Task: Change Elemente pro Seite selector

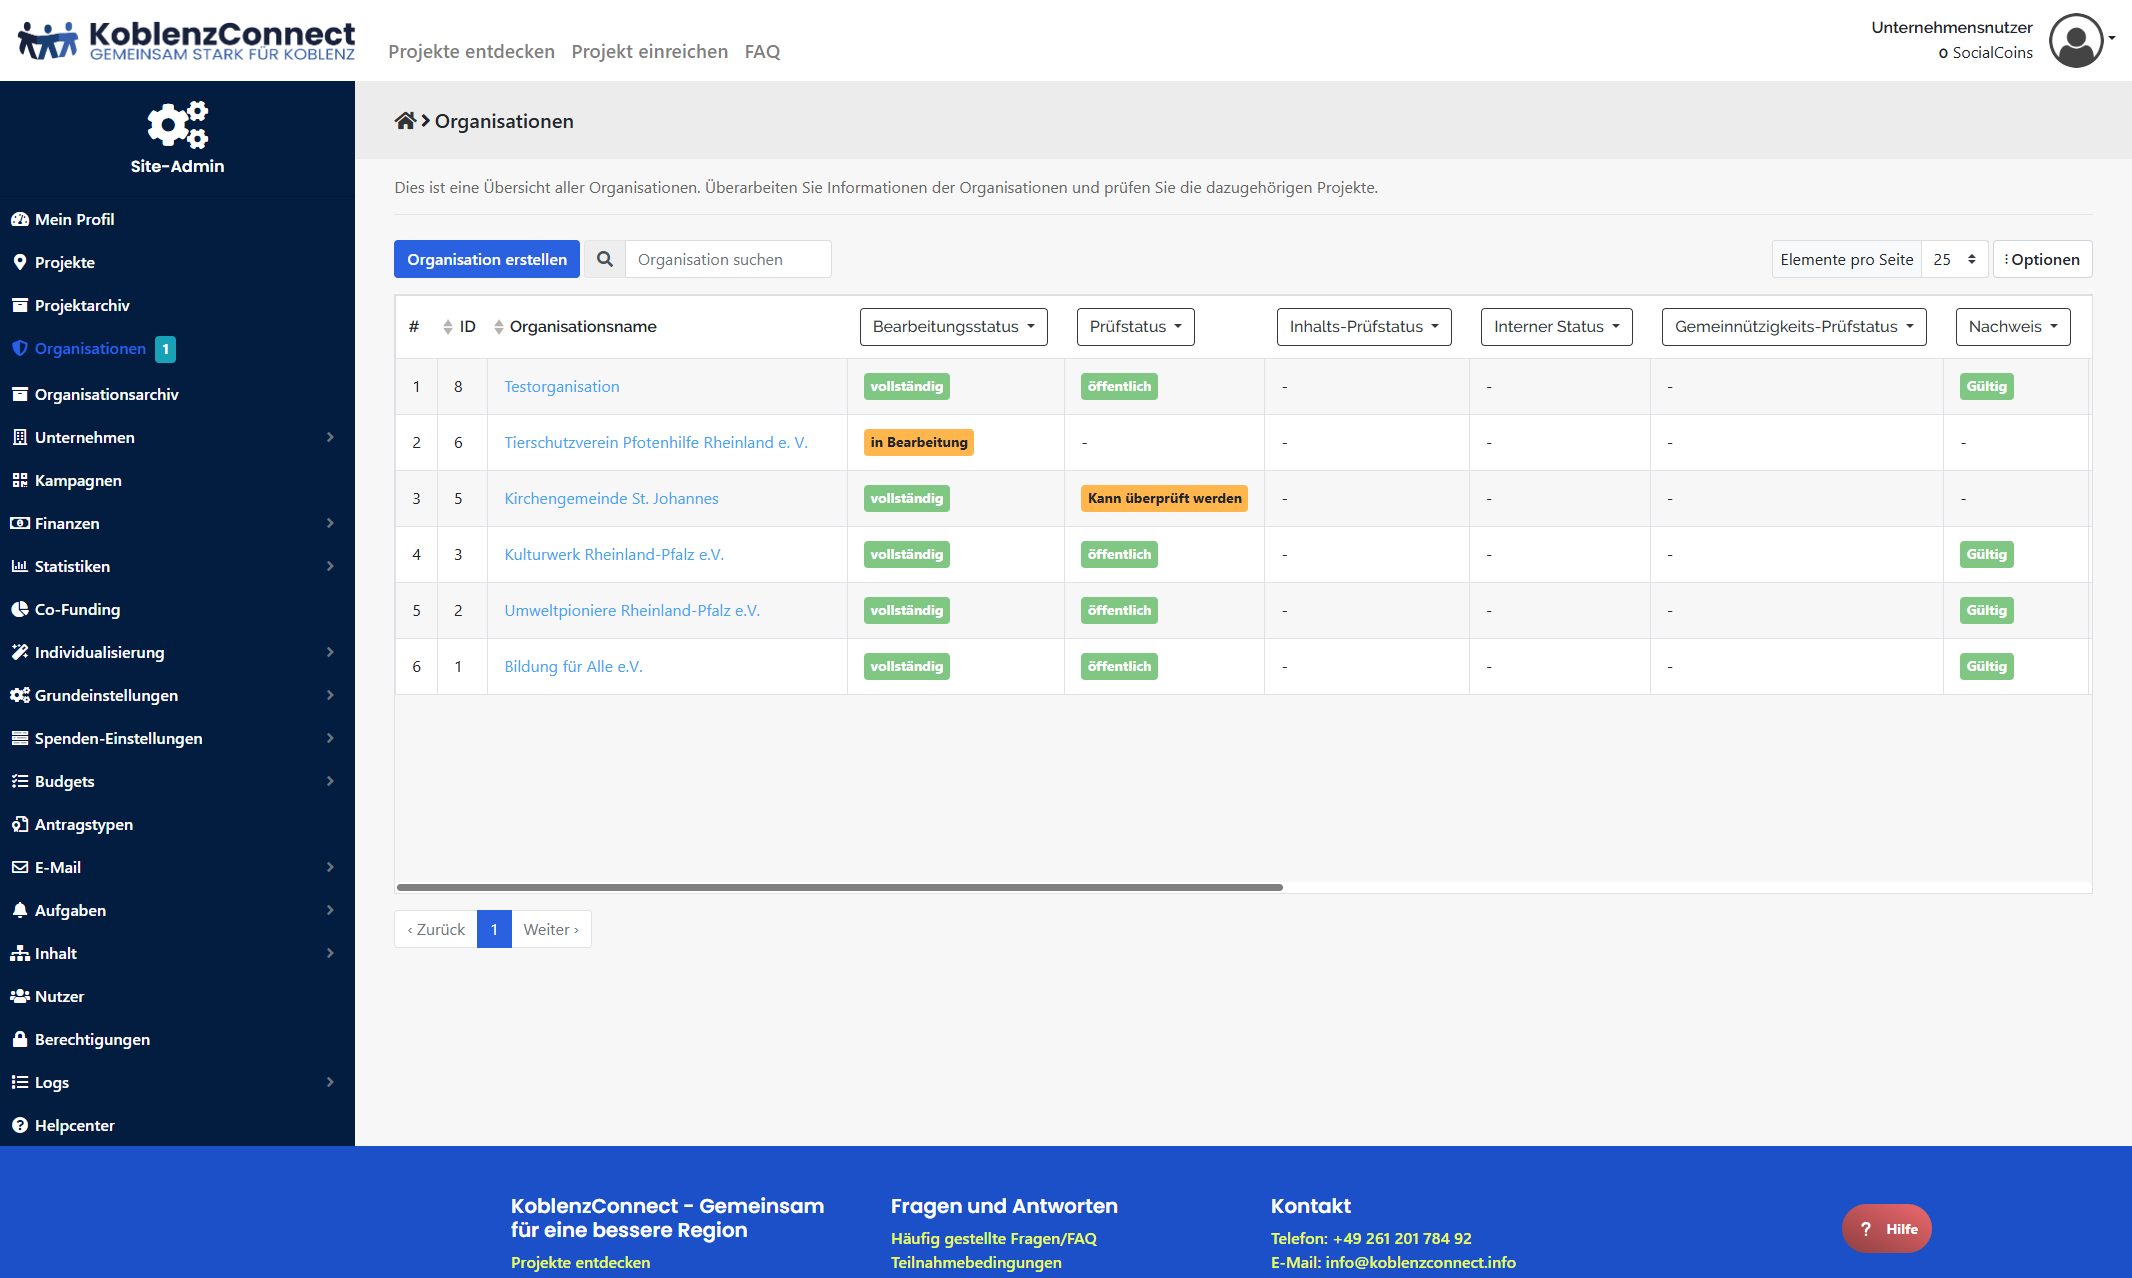Action: [x=1954, y=259]
